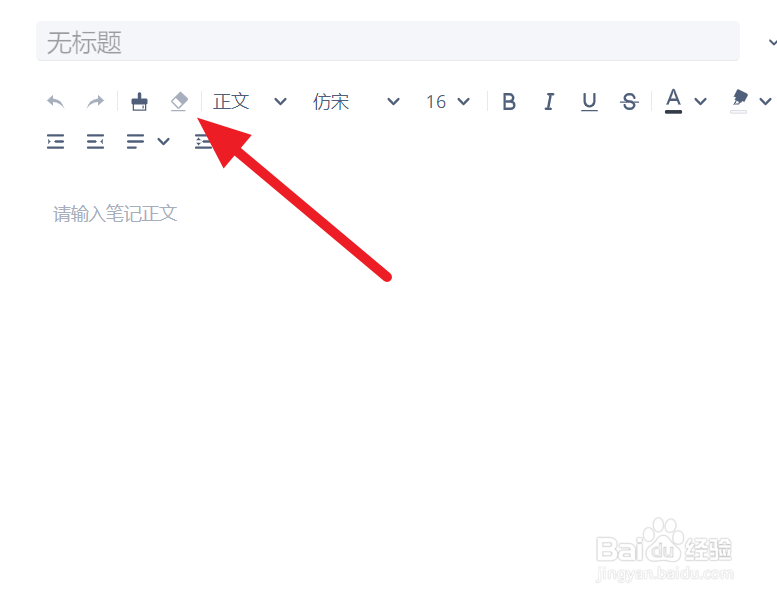Viewport: 777px width, 601px height.
Task: Click the redo arrow icon
Action: [x=95, y=102]
